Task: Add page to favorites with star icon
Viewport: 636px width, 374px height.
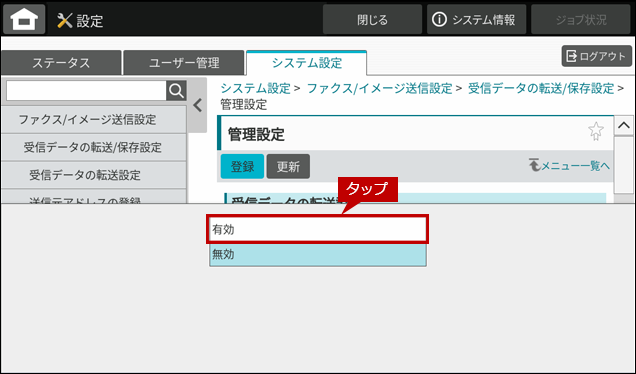Action: (595, 131)
